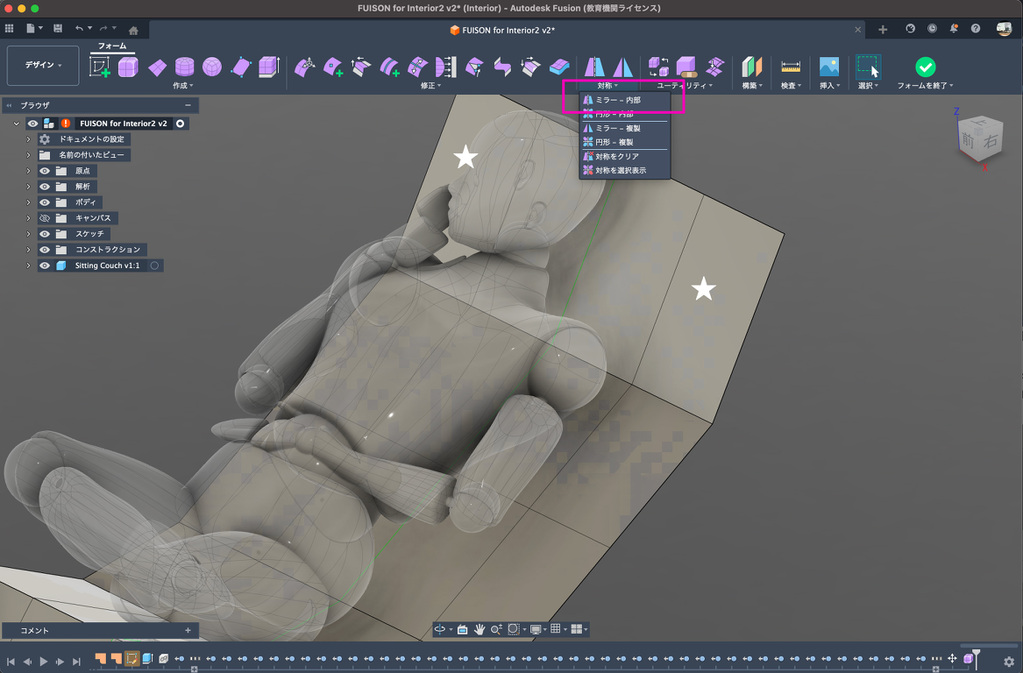Click the green Finish Form checkmark
1023x673 pixels.
point(925,67)
